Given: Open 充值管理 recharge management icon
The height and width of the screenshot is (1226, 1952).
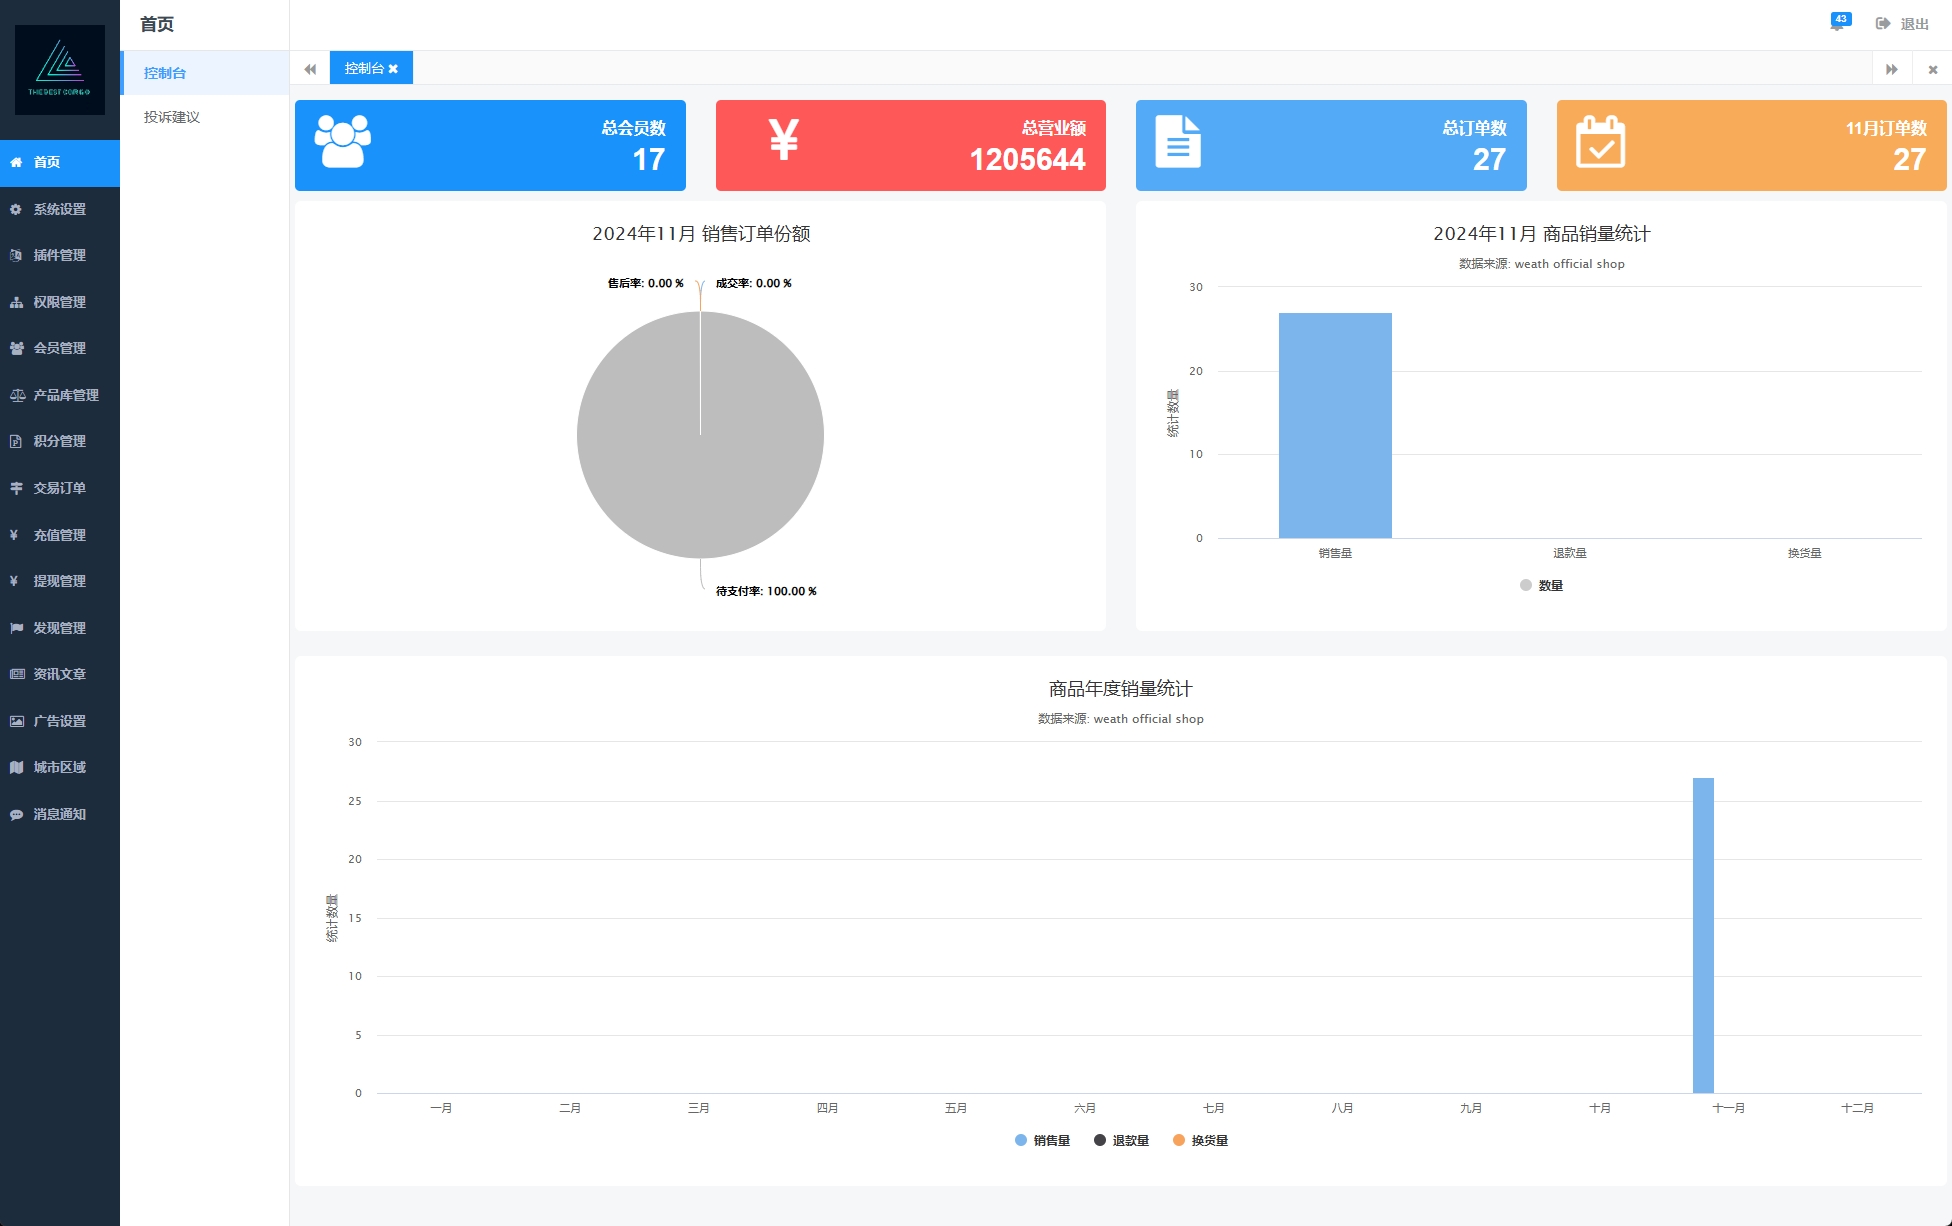Looking at the screenshot, I should coord(20,532).
